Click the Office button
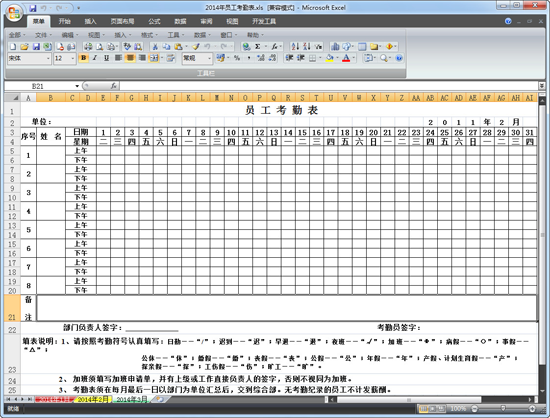The height and width of the screenshot is (418, 550). [14, 13]
